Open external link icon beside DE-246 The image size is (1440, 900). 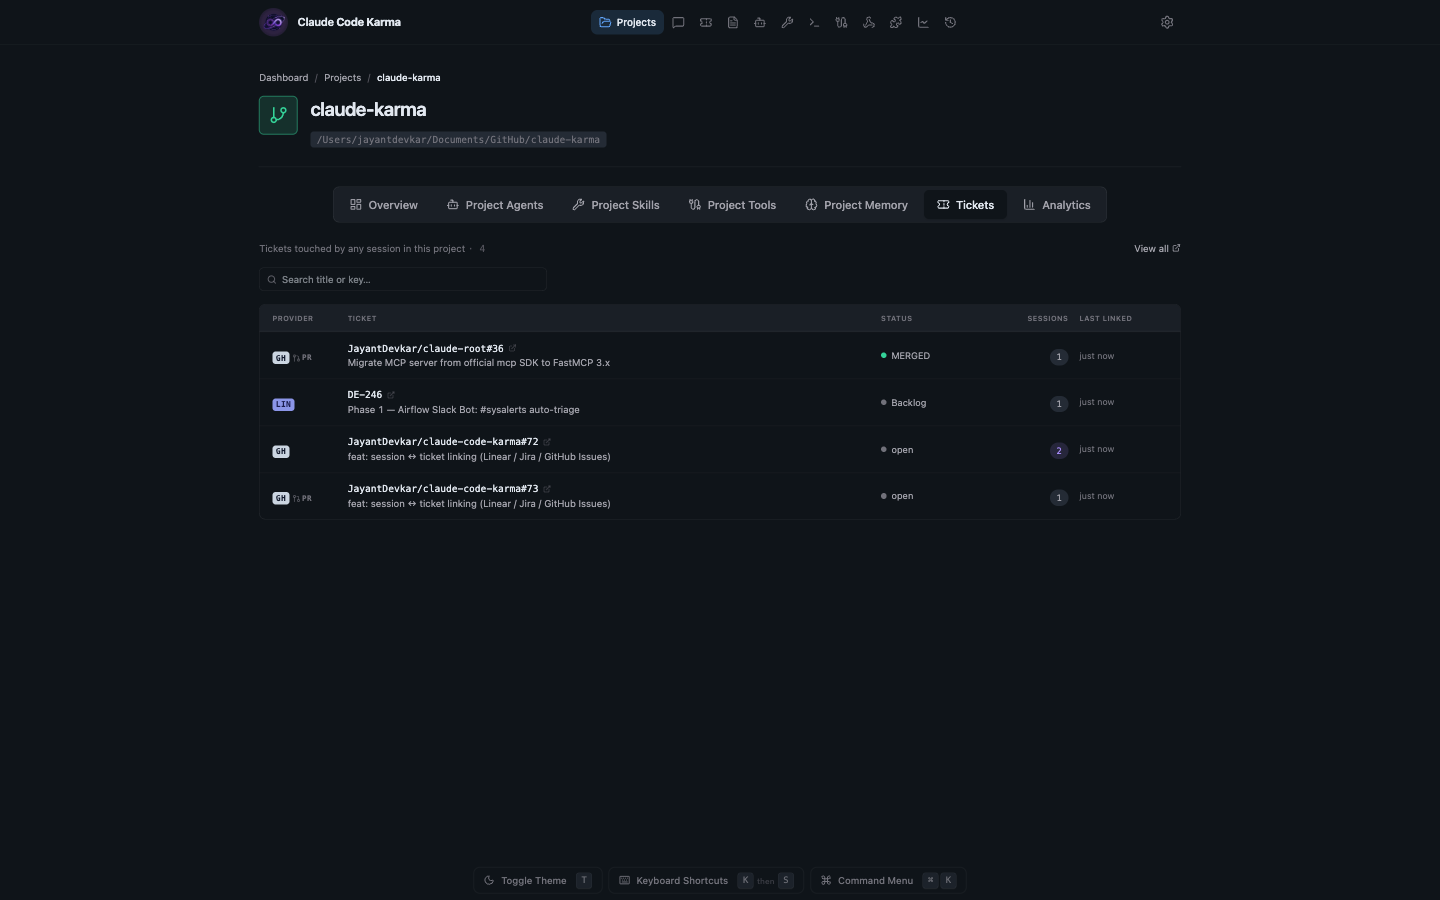coord(391,395)
